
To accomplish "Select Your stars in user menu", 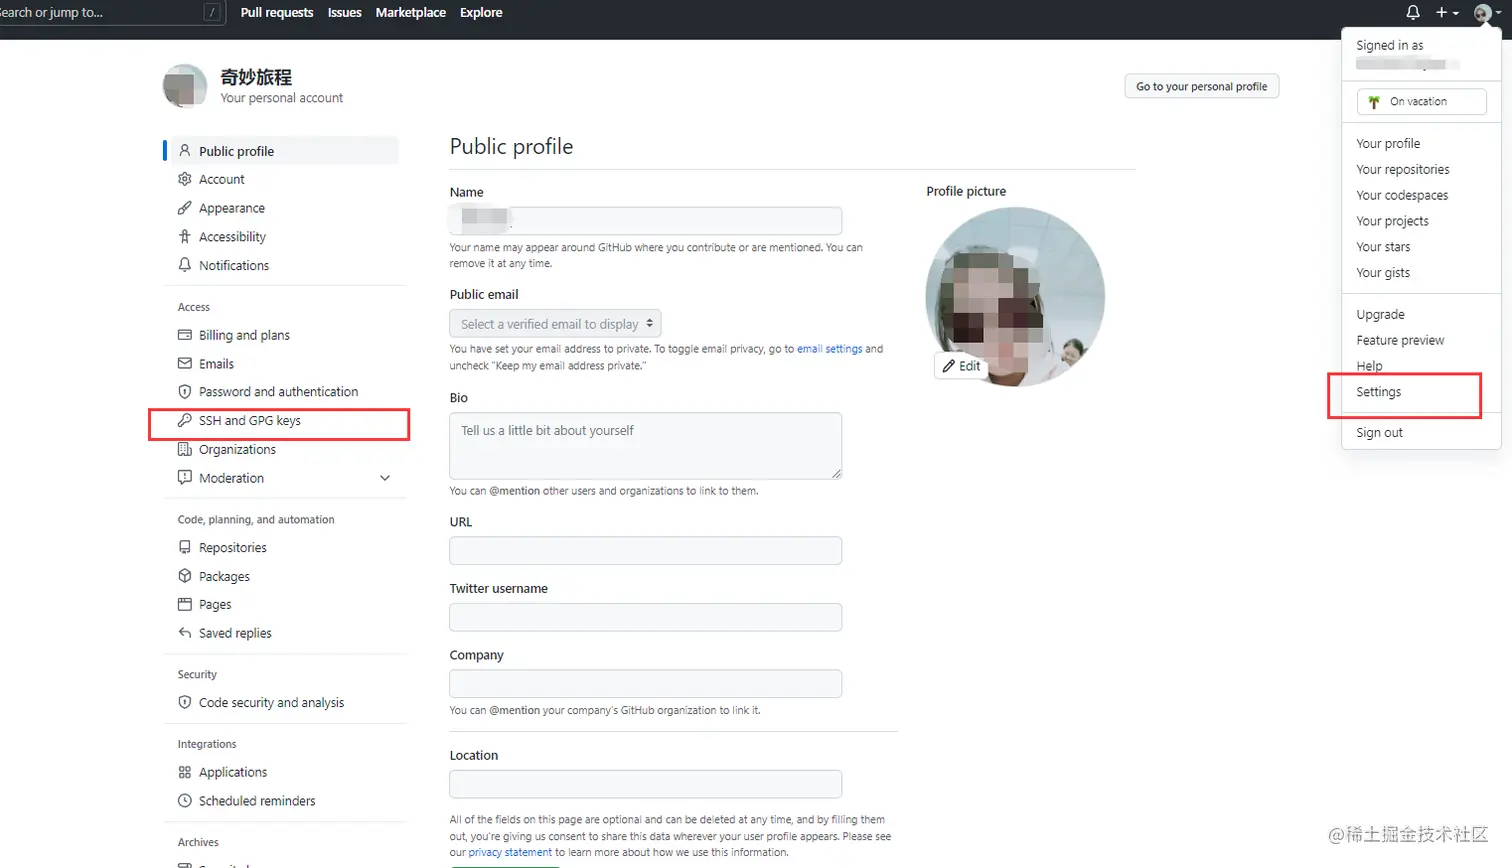I will click(x=1383, y=247).
